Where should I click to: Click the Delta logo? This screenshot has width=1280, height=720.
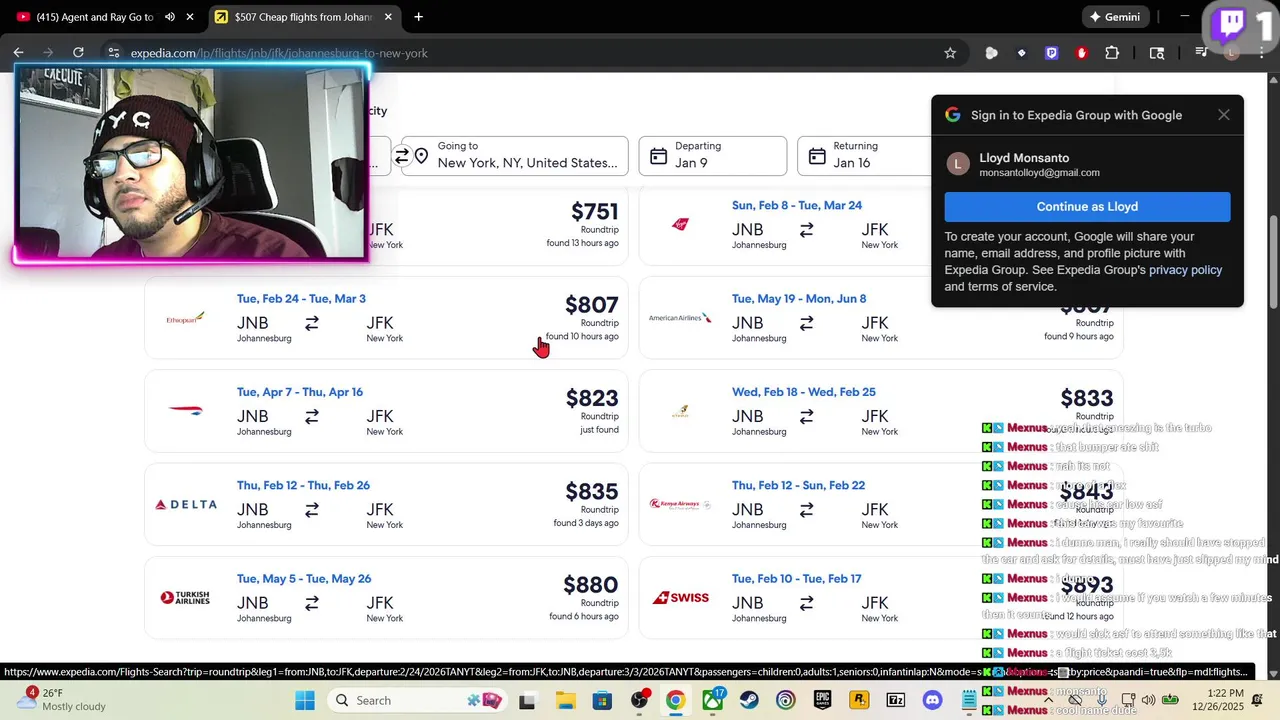(186, 504)
